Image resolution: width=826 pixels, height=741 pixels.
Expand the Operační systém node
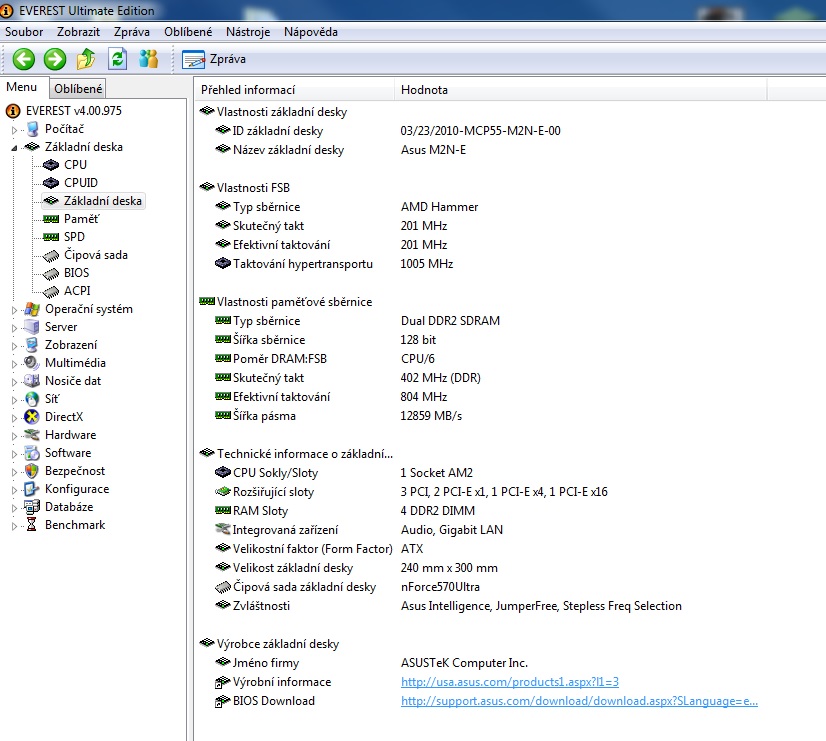(14, 310)
